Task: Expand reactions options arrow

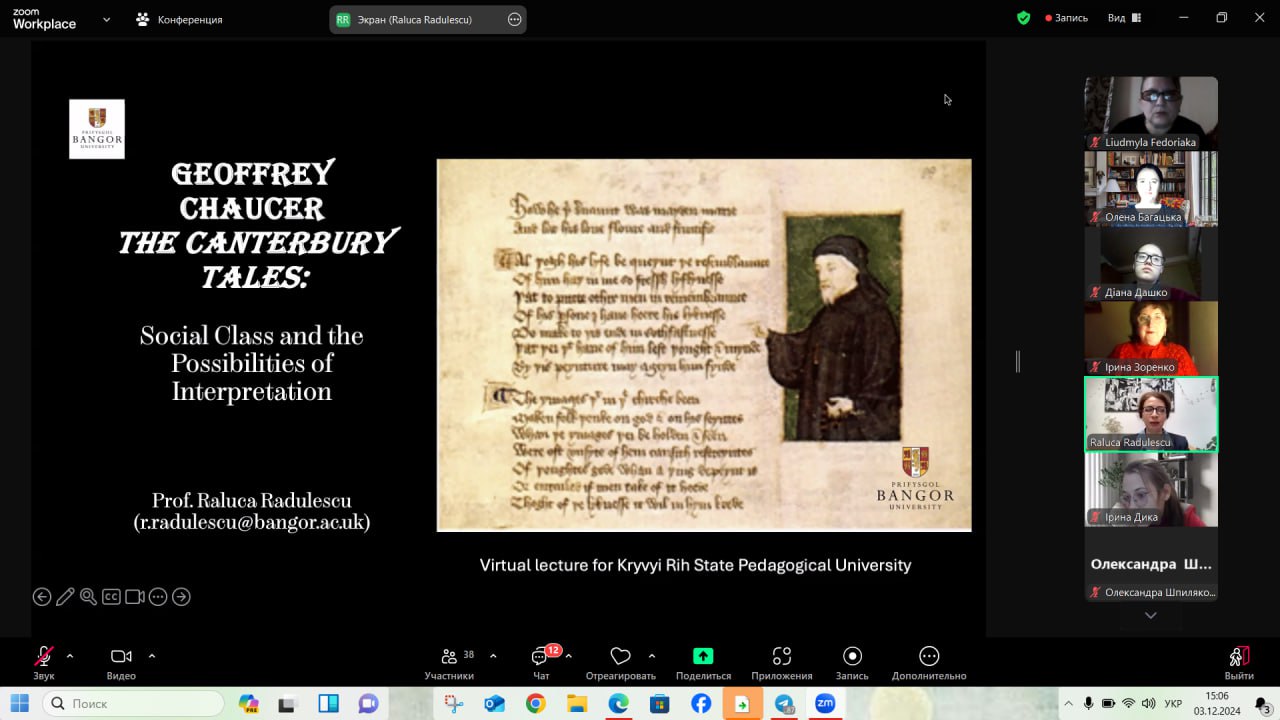Action: coord(652,656)
